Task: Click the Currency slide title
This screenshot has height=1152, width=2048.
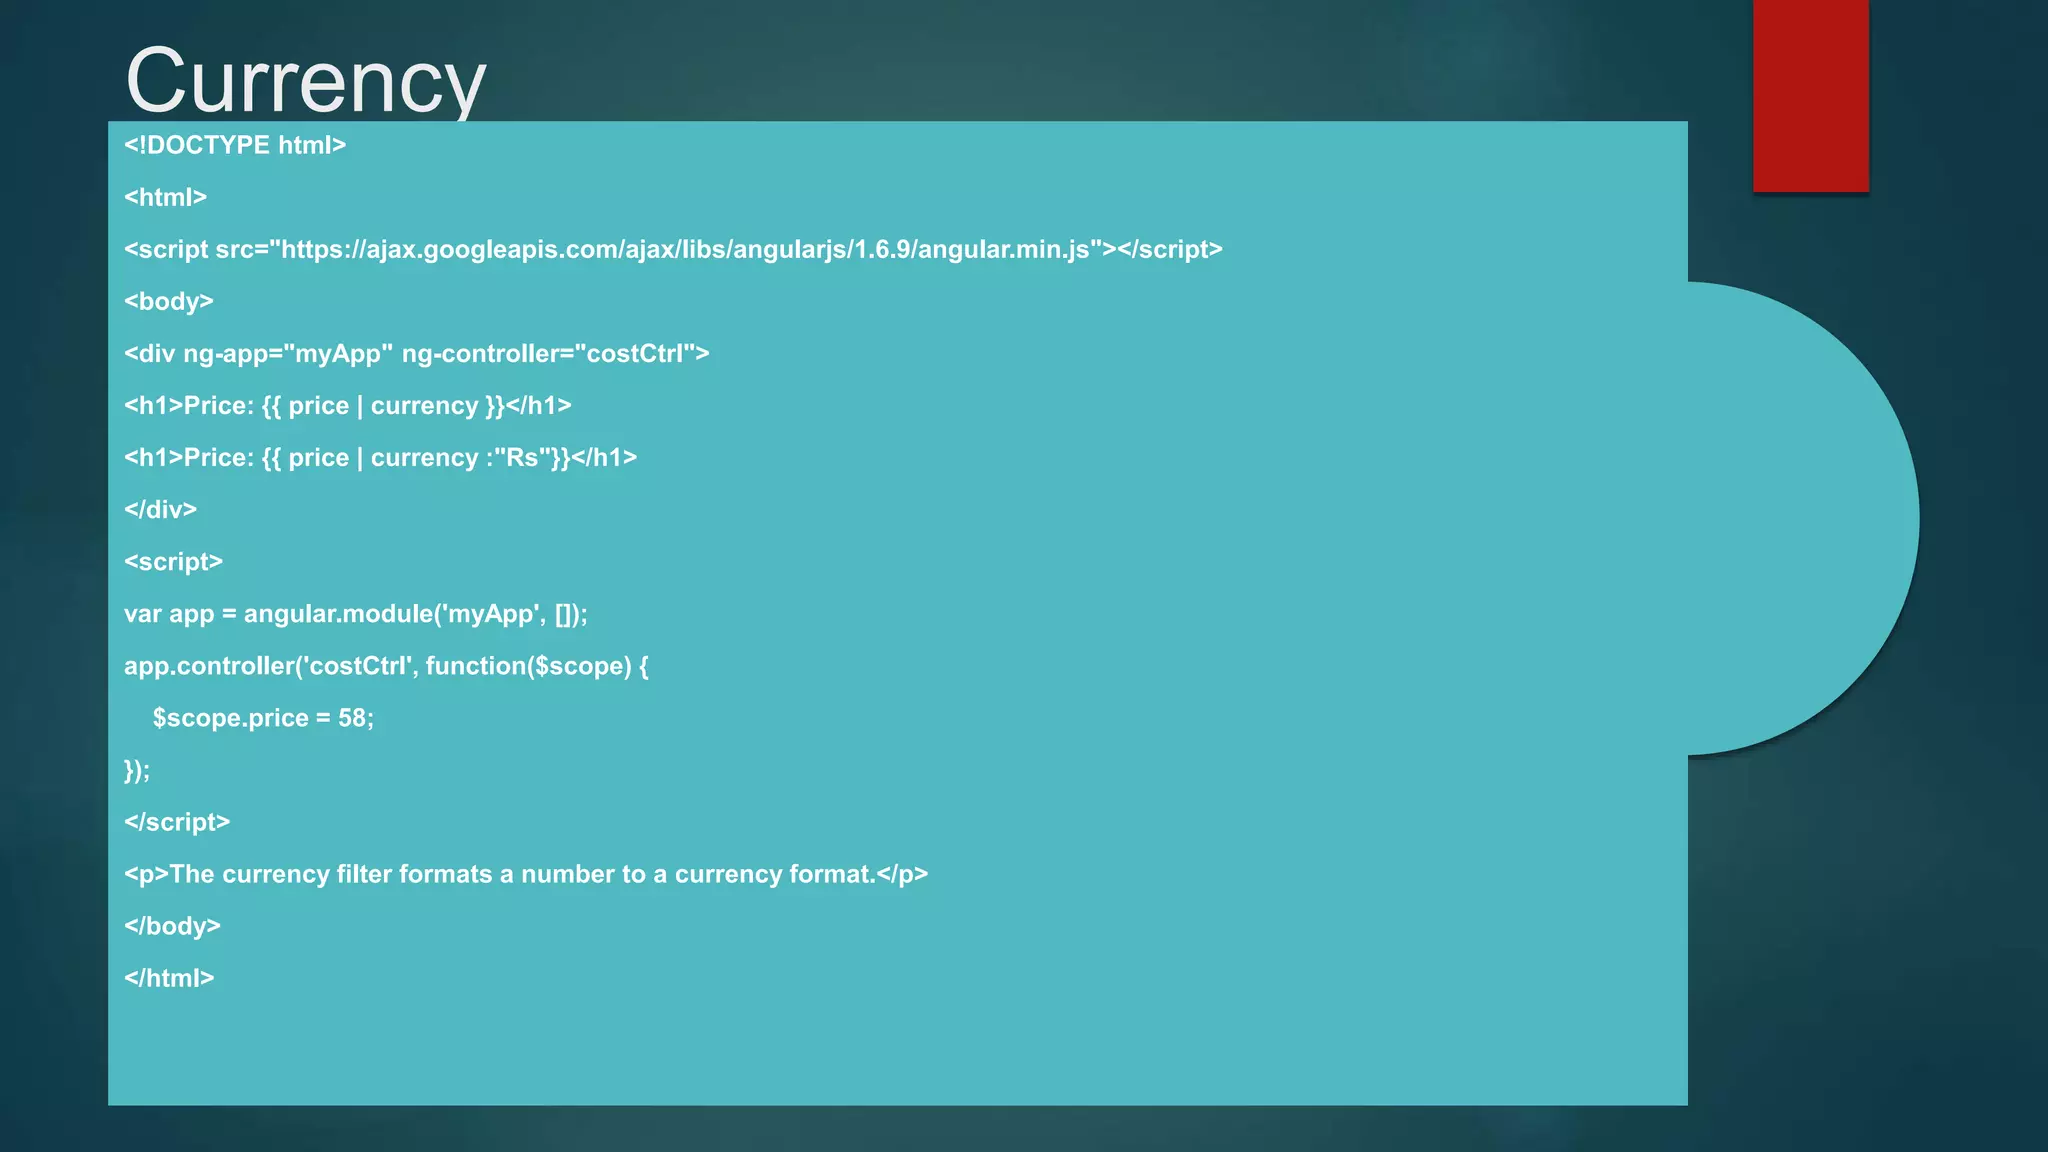Action: 305,80
